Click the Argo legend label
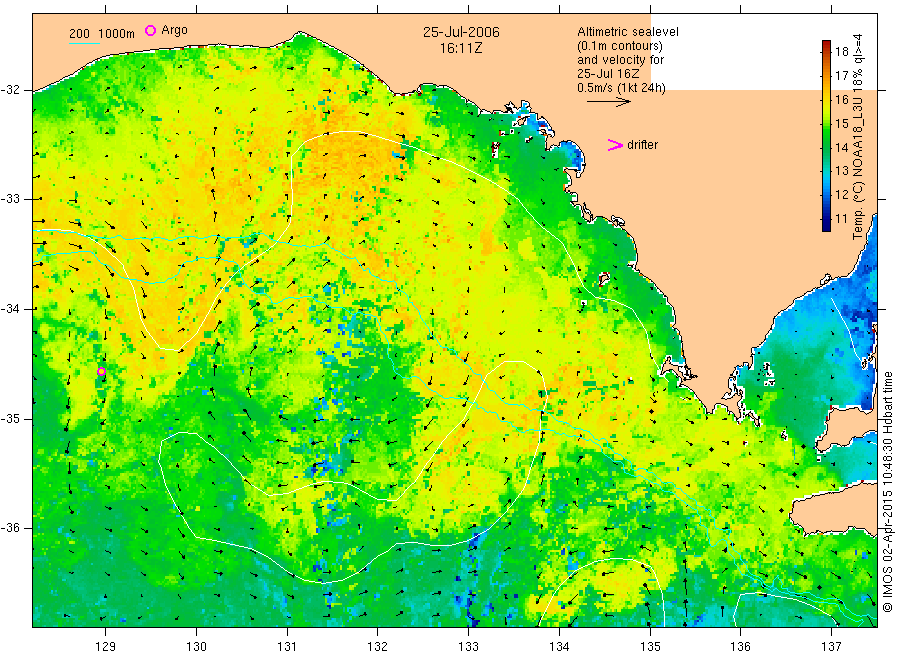Screen dimensions: 900x660 [x=174, y=30]
